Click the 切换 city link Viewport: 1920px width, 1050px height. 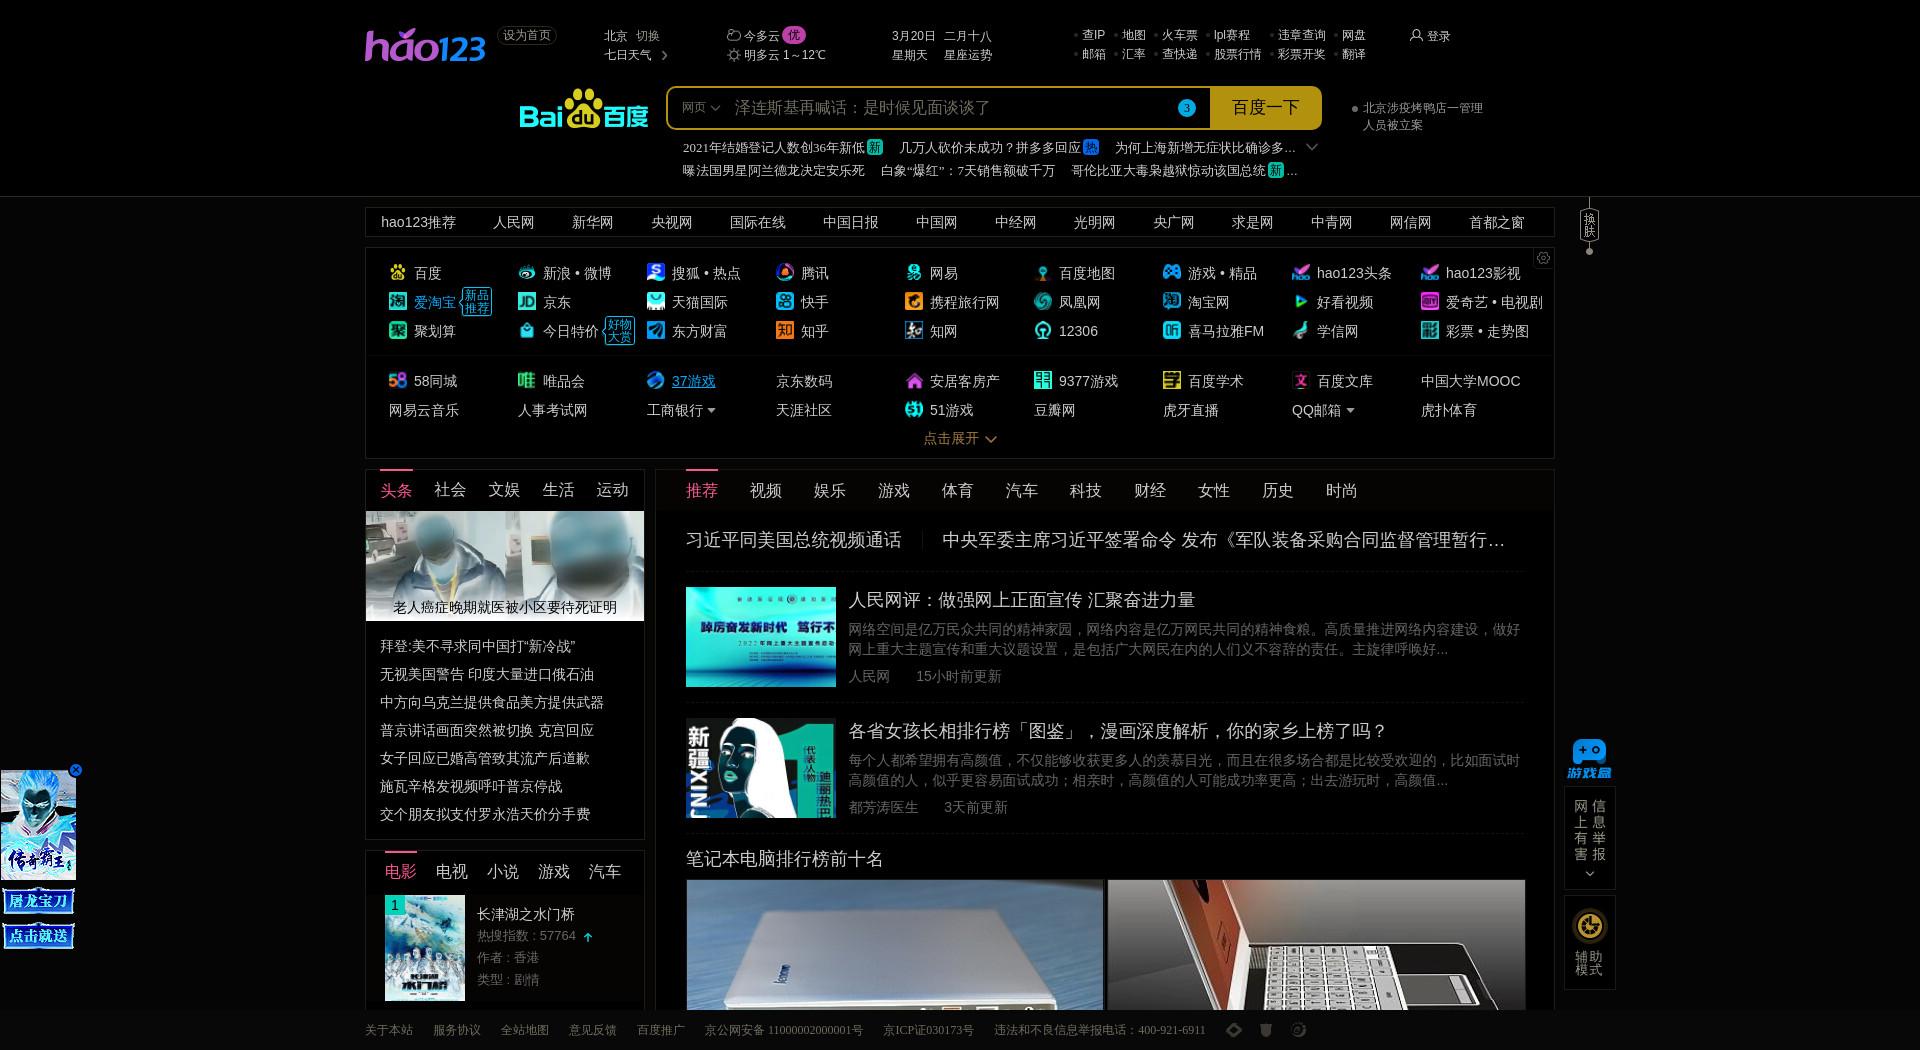(x=648, y=36)
